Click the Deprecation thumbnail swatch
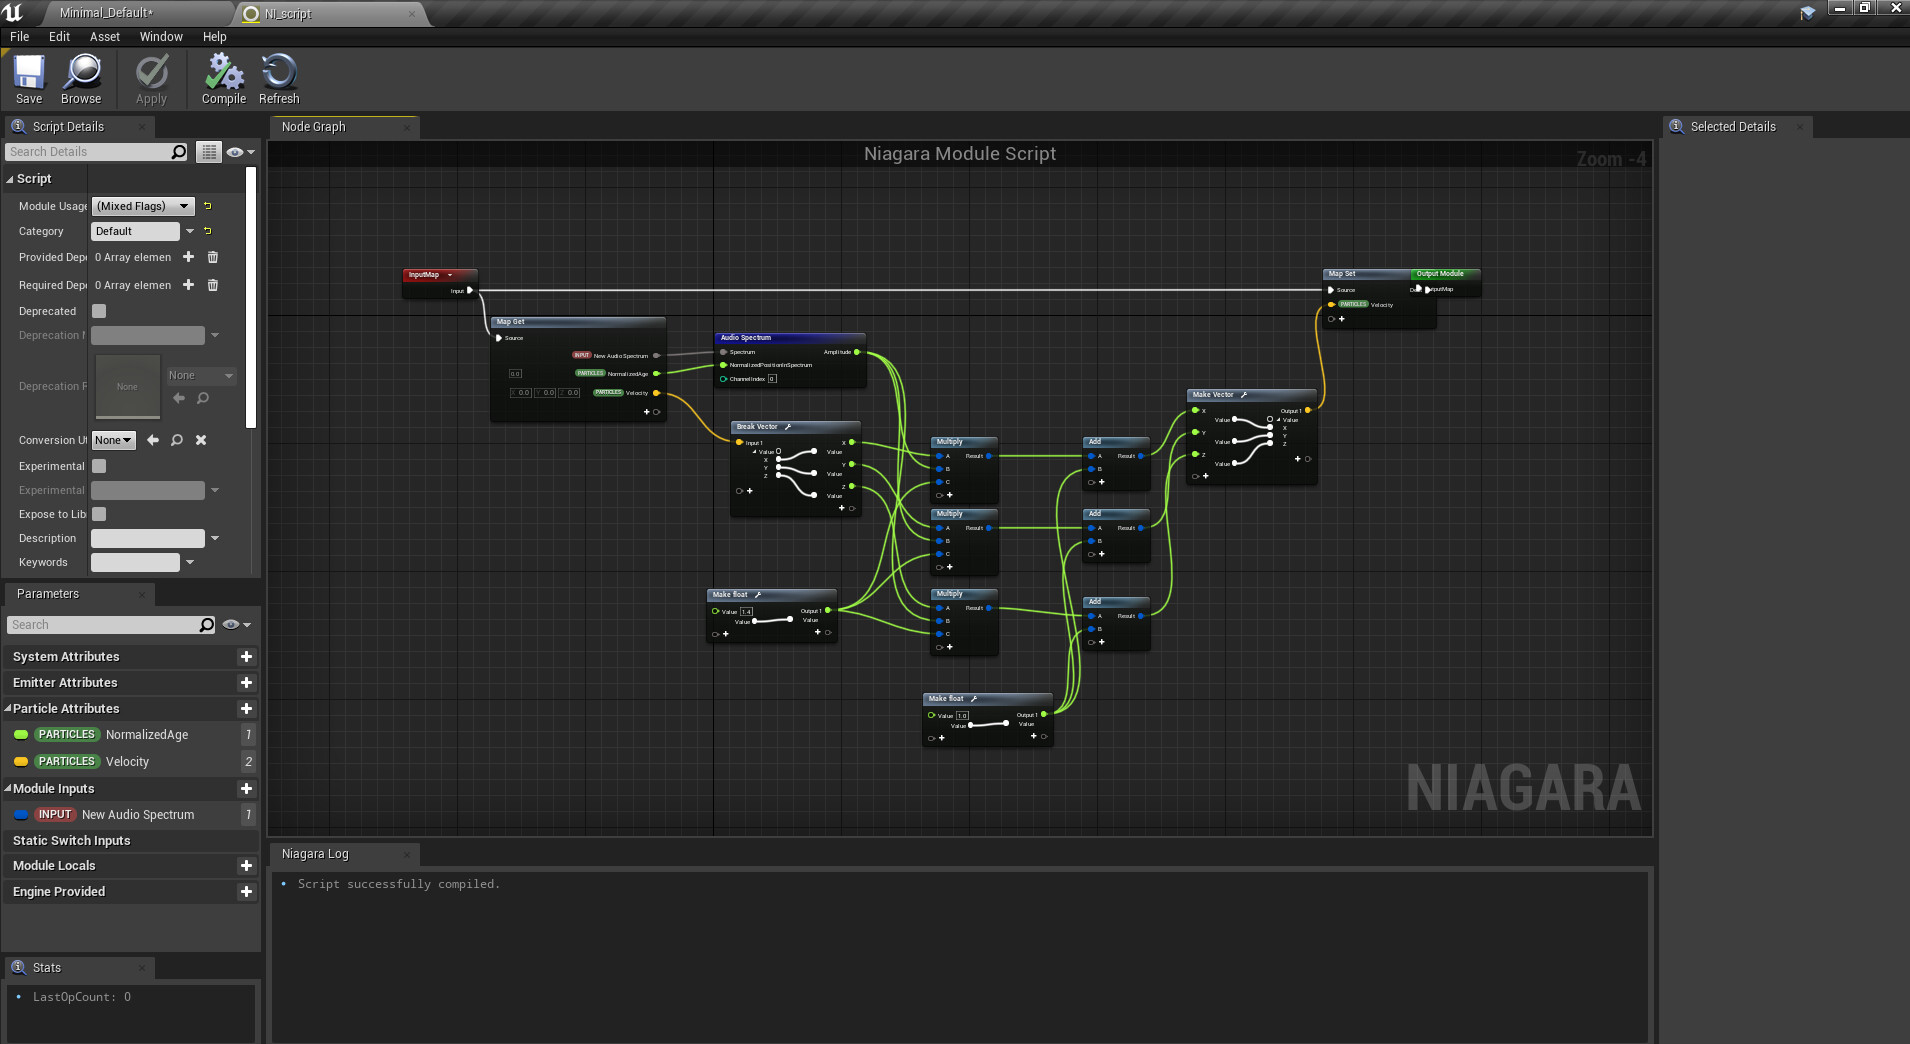Screen dimensions: 1910x1044 click(x=127, y=386)
